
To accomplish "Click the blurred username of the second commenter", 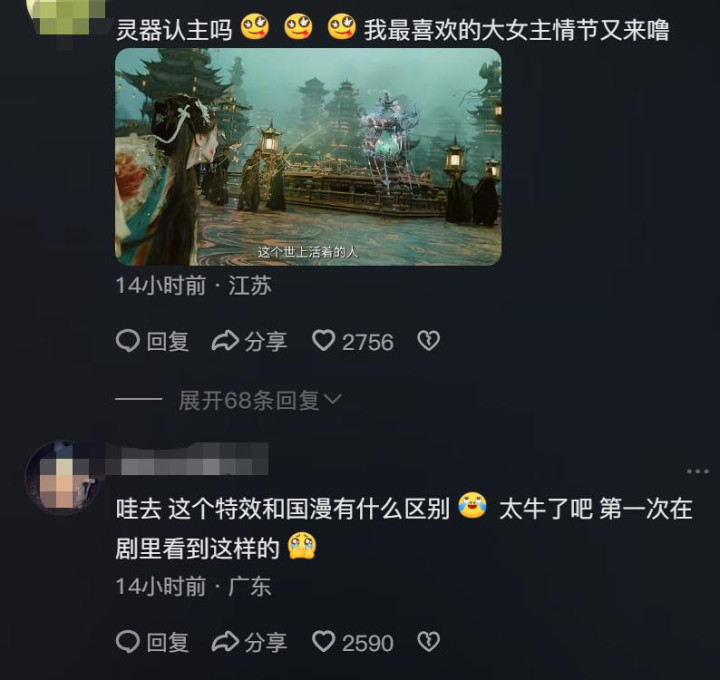I will pos(187,459).
